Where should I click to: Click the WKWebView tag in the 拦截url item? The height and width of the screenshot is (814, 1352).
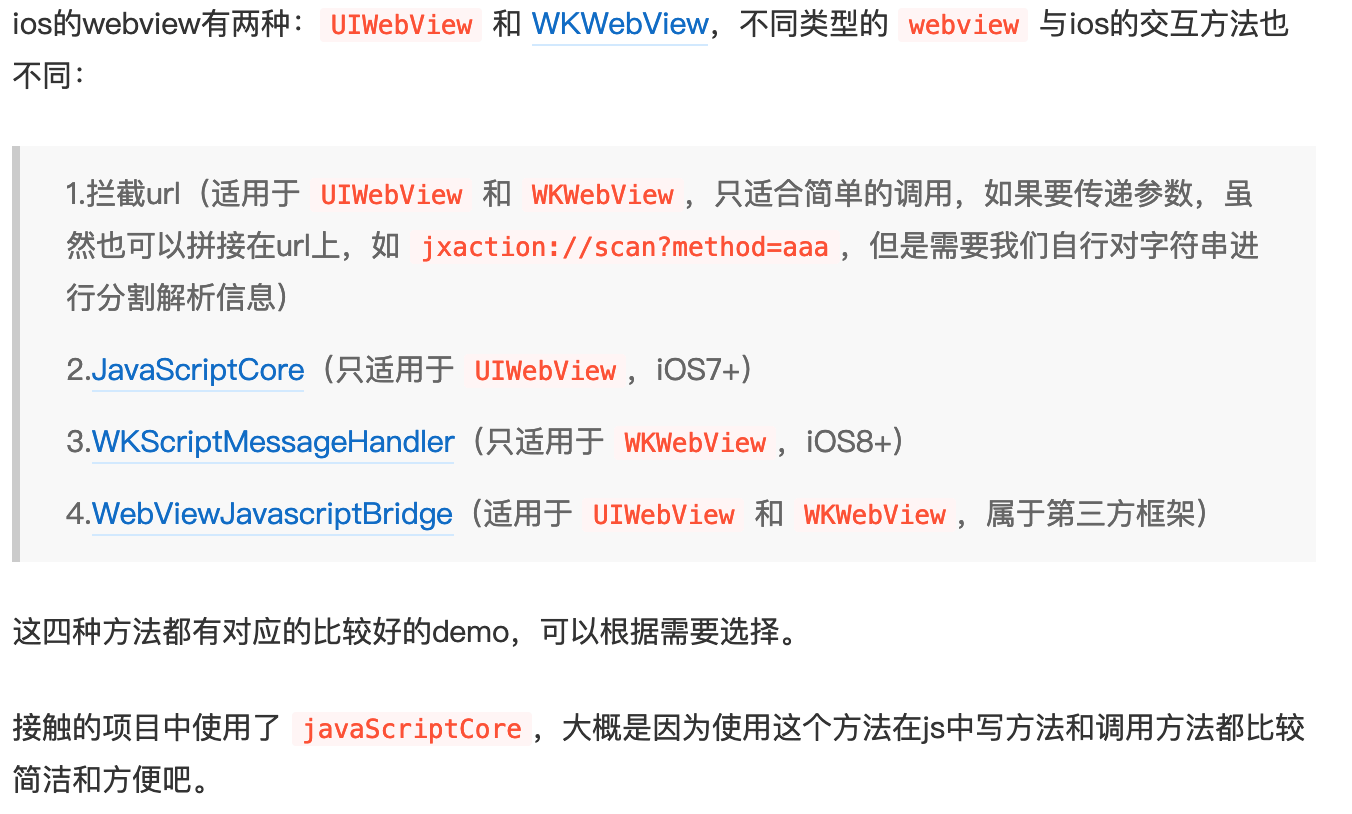click(x=602, y=195)
